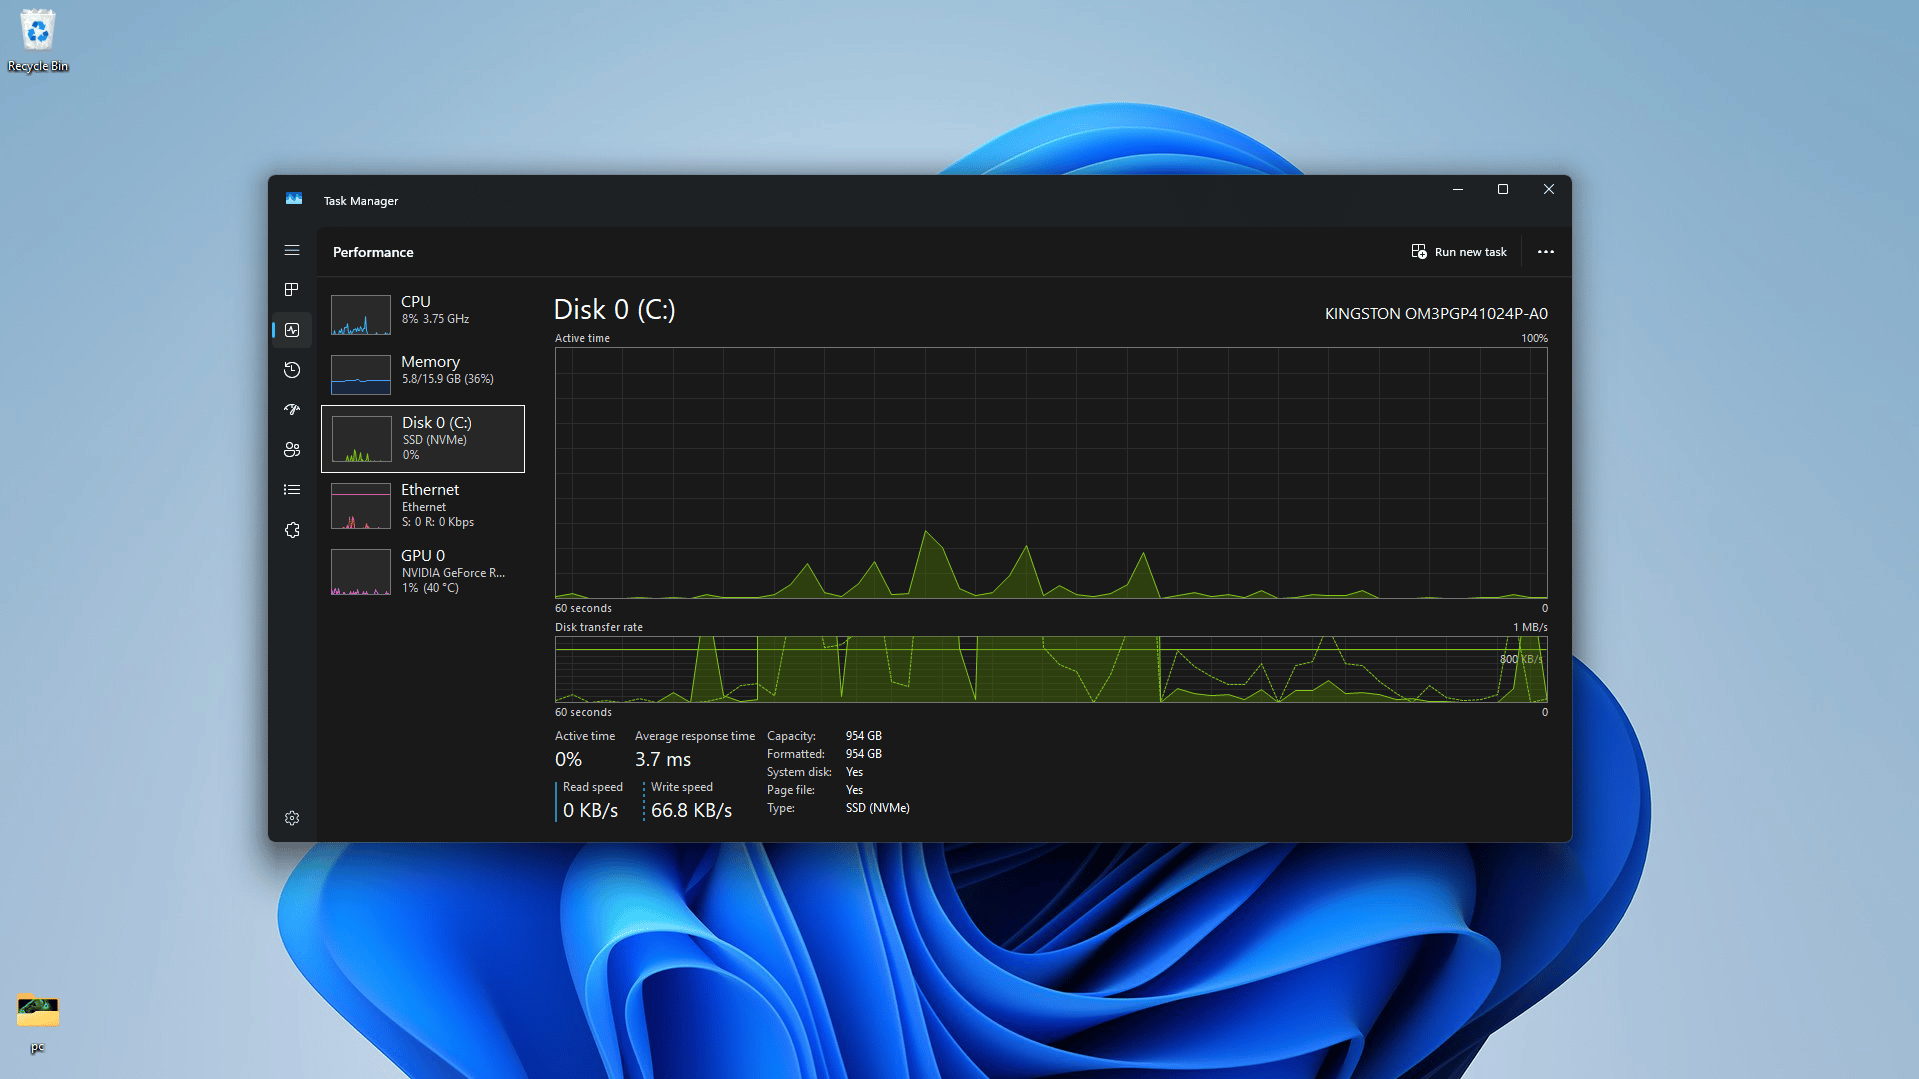The width and height of the screenshot is (1919, 1079).
Task: Click the KINGSTON OM3PGP41024P-A0 model text
Action: 1436,314
